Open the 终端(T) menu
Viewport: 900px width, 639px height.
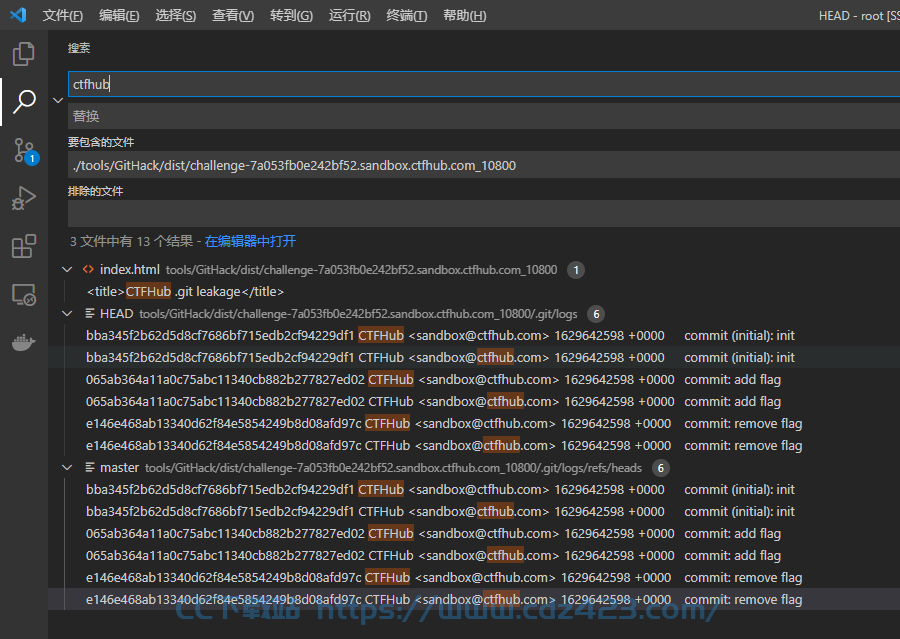[x=407, y=16]
